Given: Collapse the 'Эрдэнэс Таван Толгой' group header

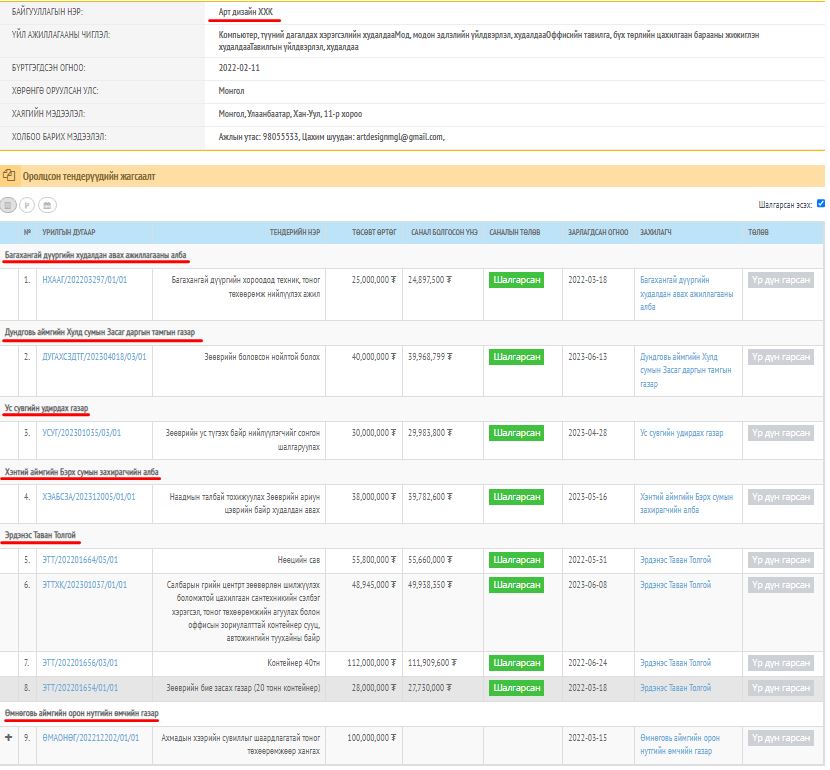Looking at the screenshot, I should coord(40,535).
